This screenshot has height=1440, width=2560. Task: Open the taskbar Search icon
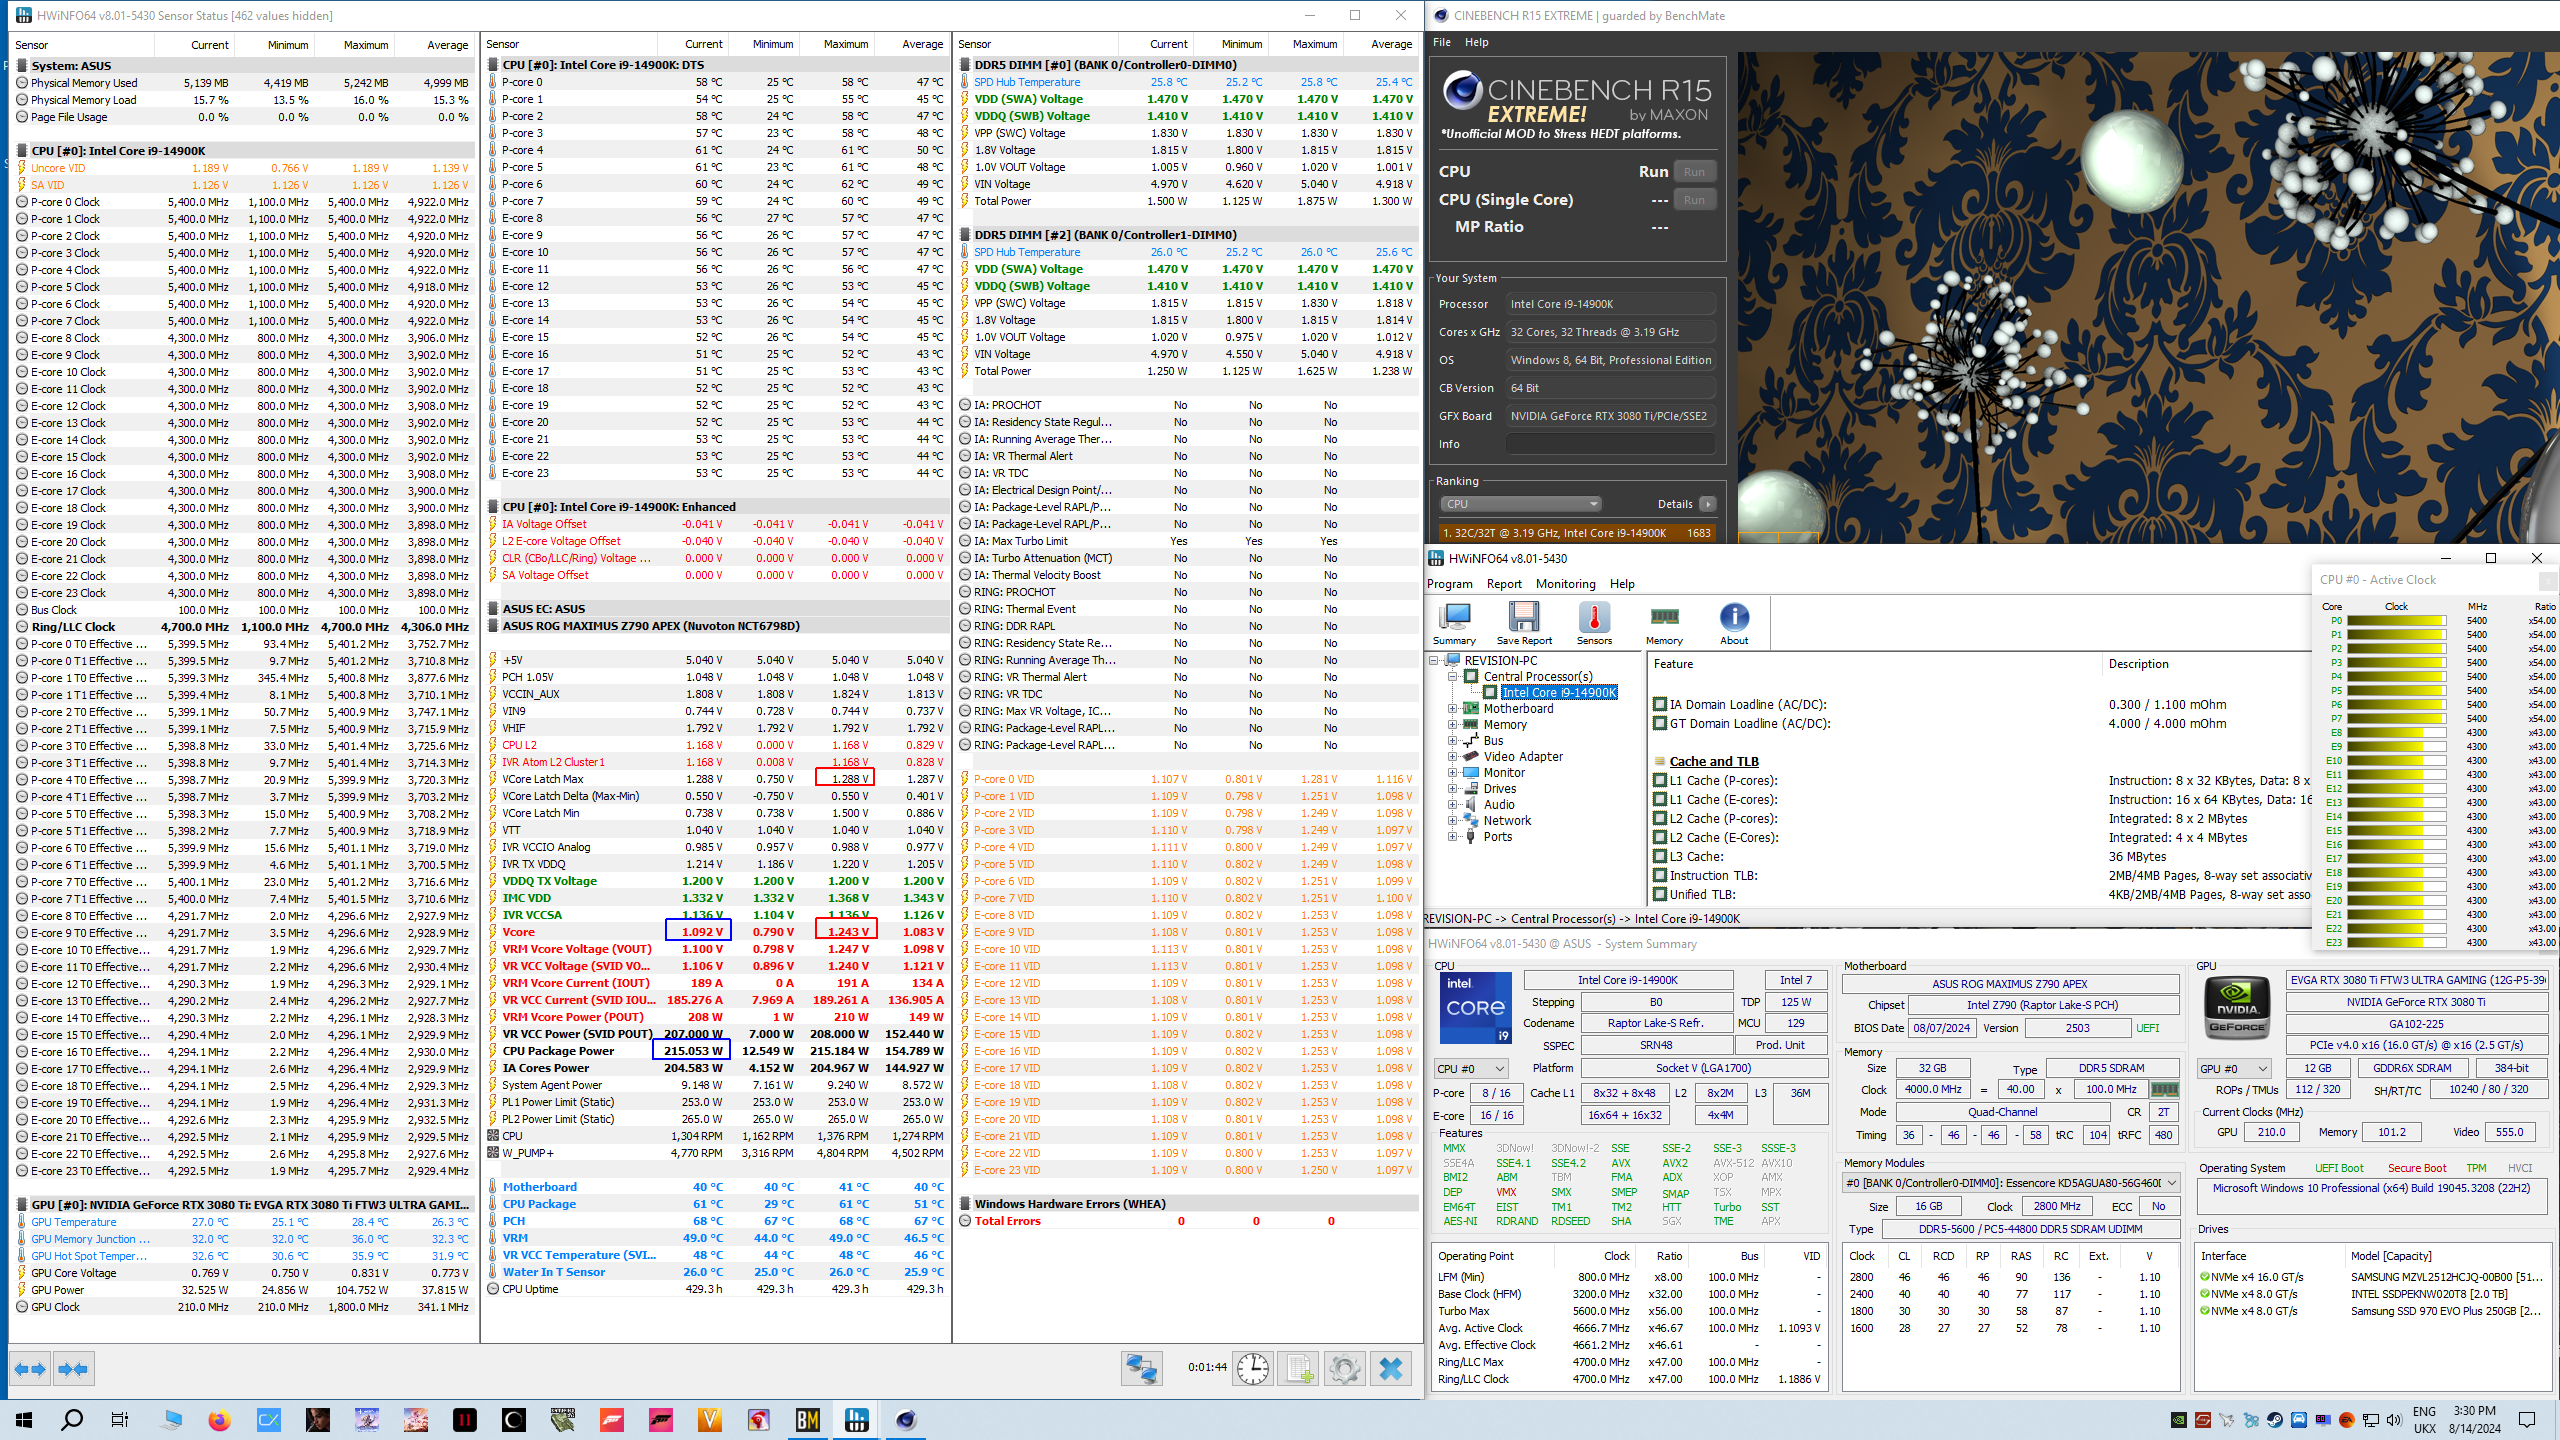click(72, 1420)
